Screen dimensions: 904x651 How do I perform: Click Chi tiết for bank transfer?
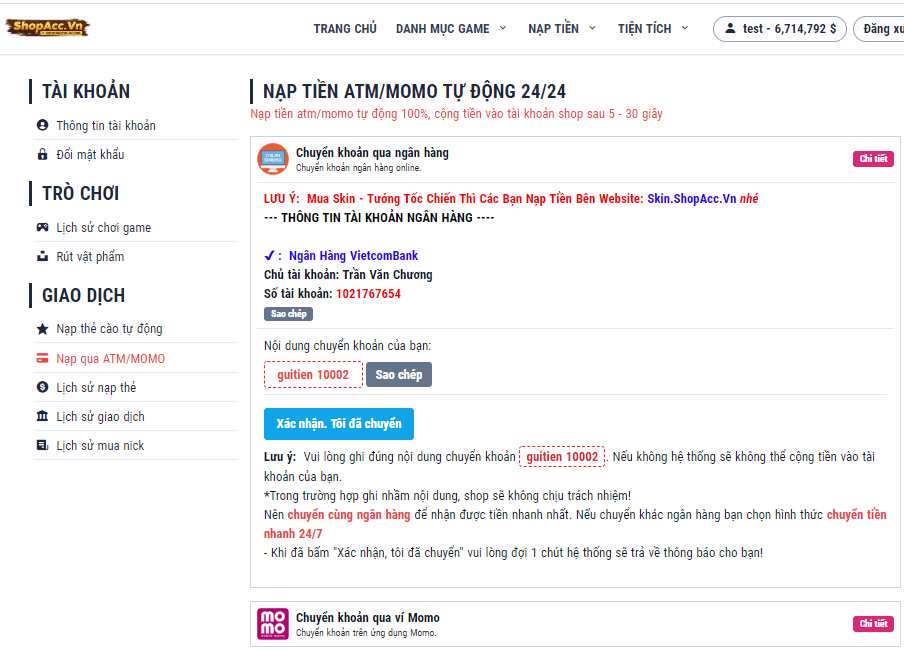873,159
